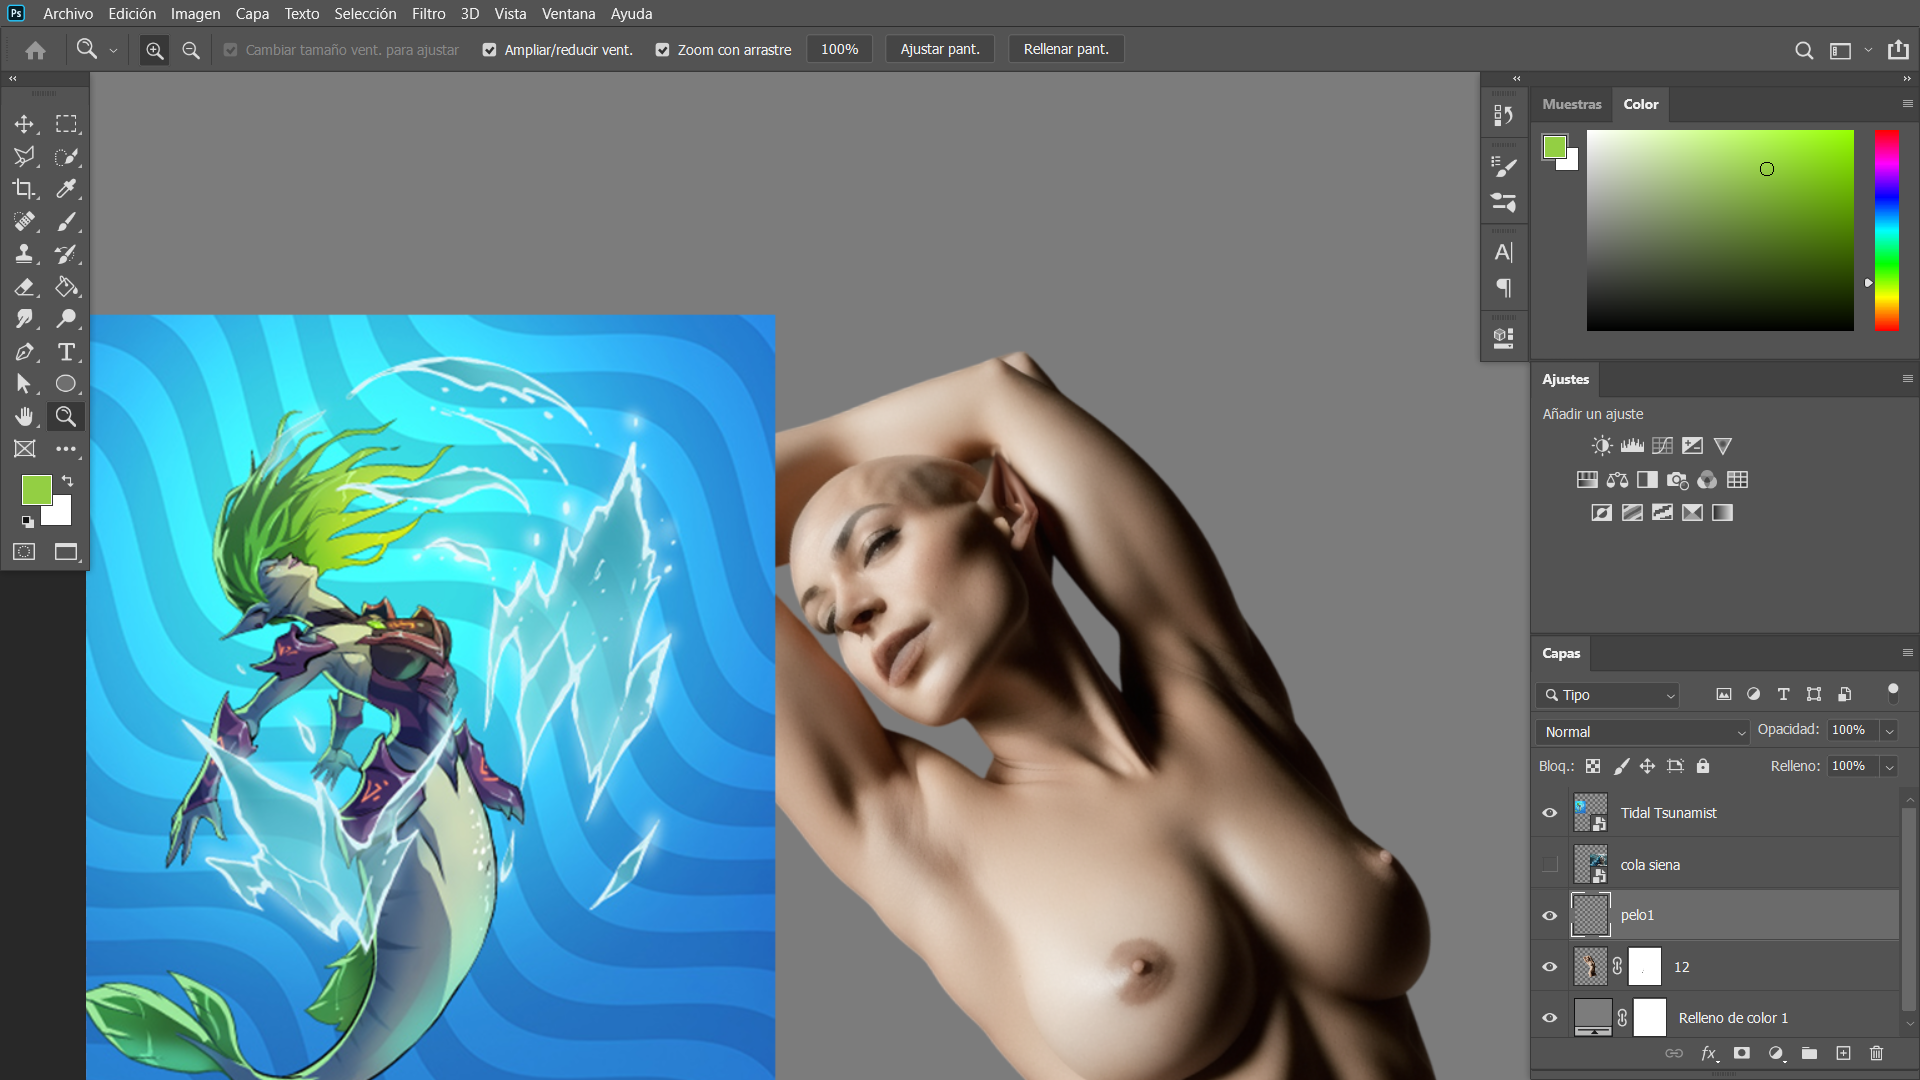The height and width of the screenshot is (1080, 1920).
Task: Hide the pelo1 layer
Action: [1550, 916]
